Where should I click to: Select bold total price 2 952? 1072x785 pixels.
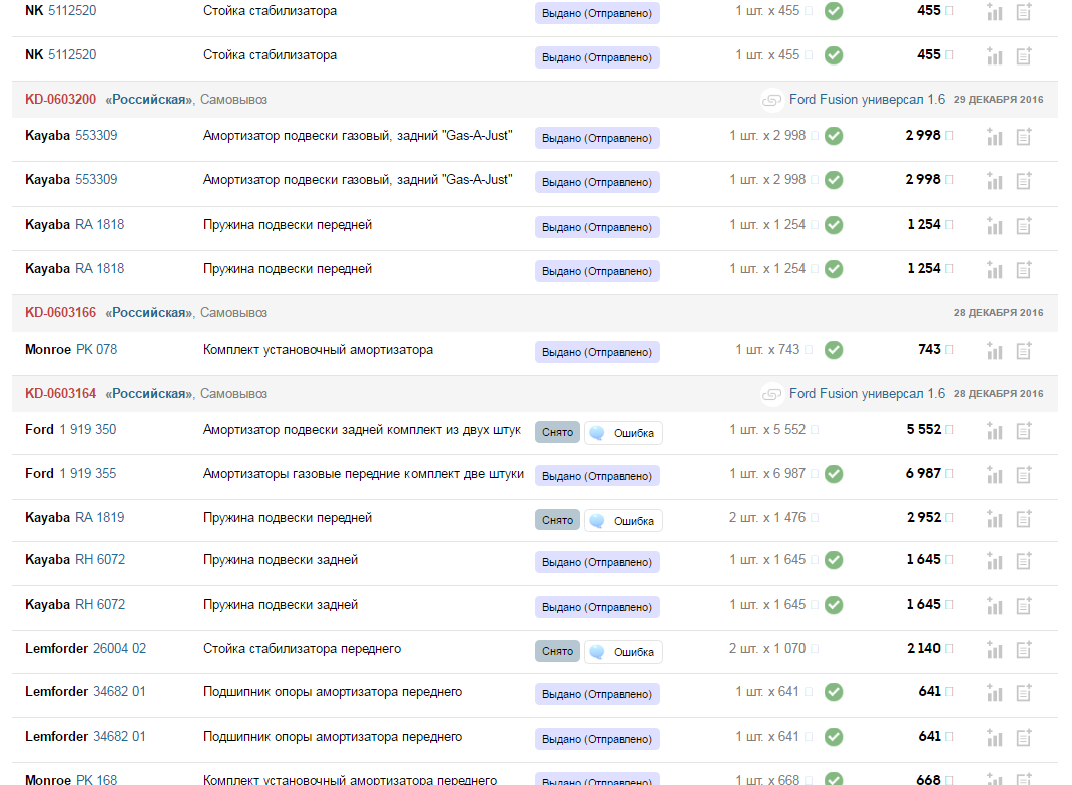(x=924, y=518)
